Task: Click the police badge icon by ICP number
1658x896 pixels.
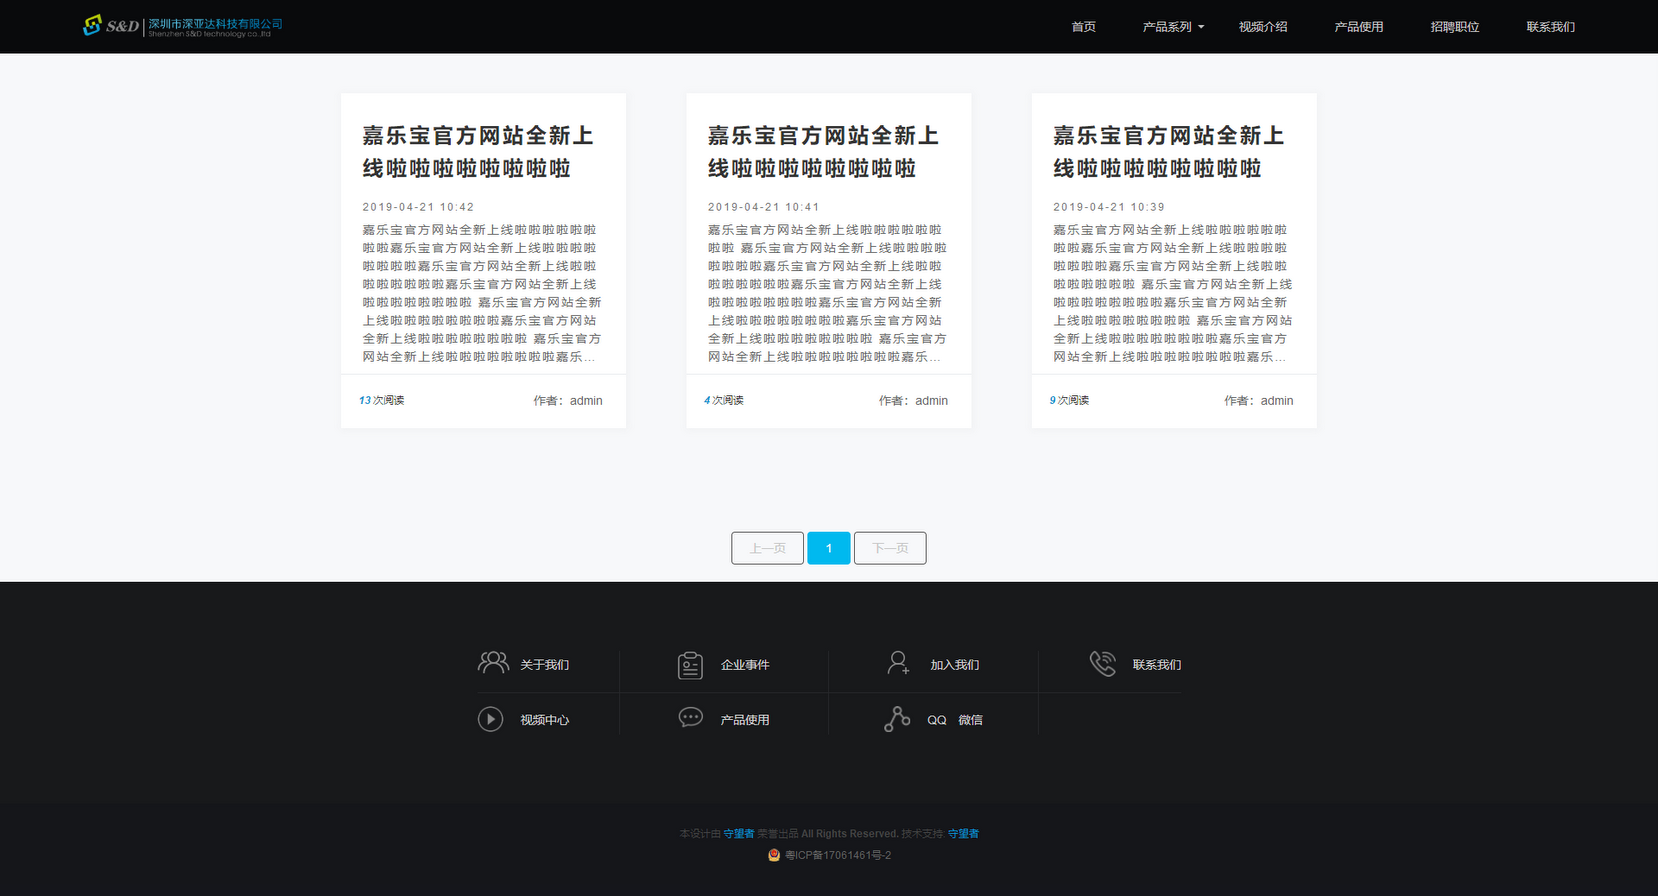Action: (773, 855)
